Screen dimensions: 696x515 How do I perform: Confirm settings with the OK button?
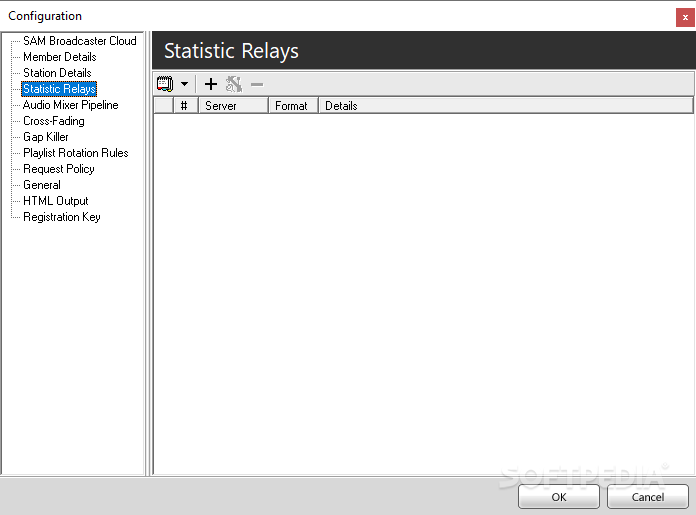(x=559, y=497)
